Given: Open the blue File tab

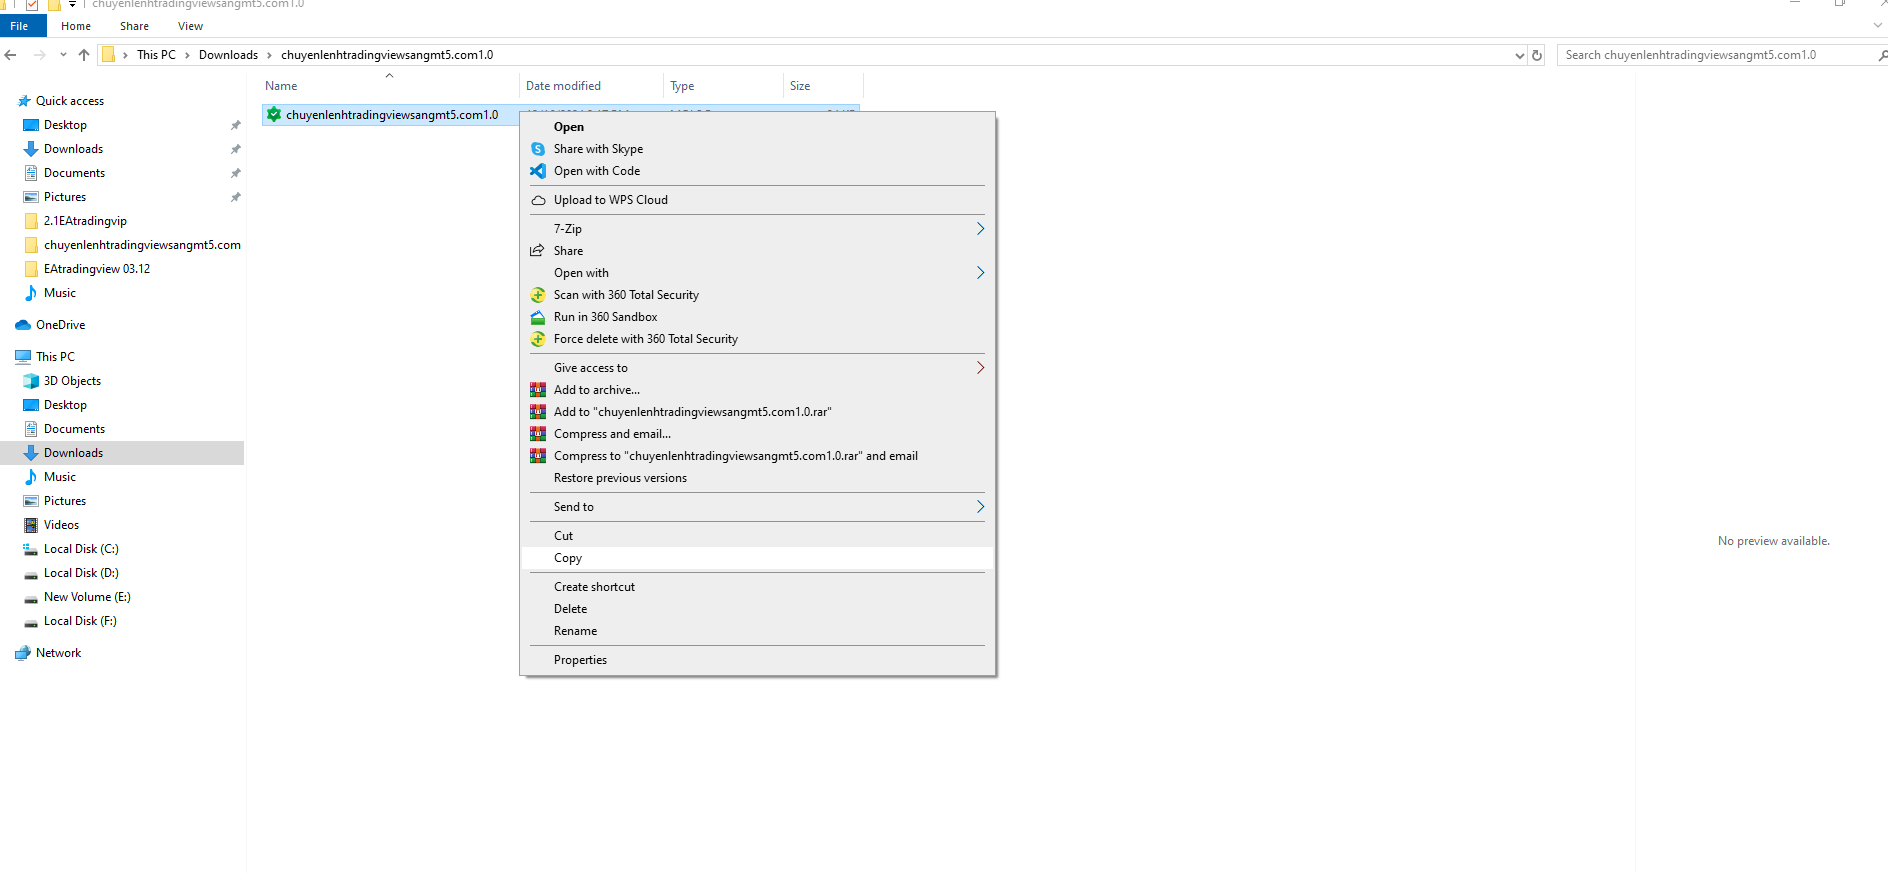Looking at the screenshot, I should (20, 26).
